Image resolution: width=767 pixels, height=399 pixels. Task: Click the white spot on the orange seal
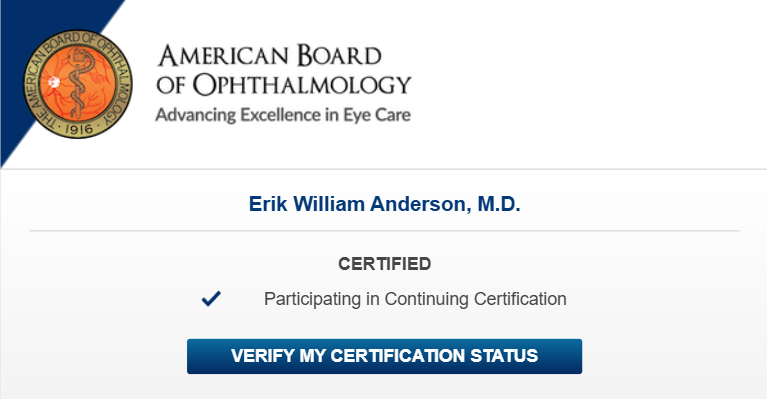(54, 82)
